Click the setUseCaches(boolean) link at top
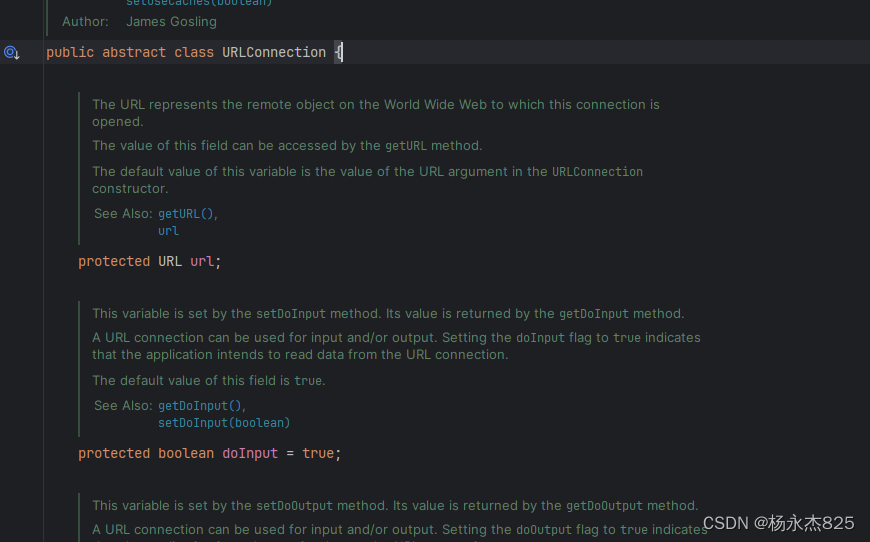The image size is (870, 542). pyautogui.click(x=199, y=3)
